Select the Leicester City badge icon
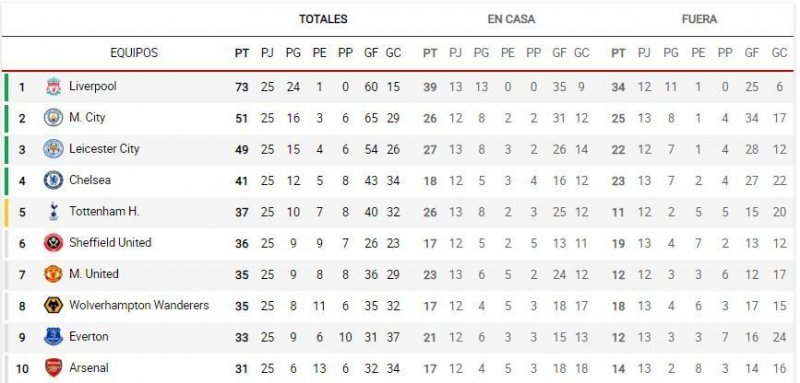800x383 pixels. tap(54, 149)
